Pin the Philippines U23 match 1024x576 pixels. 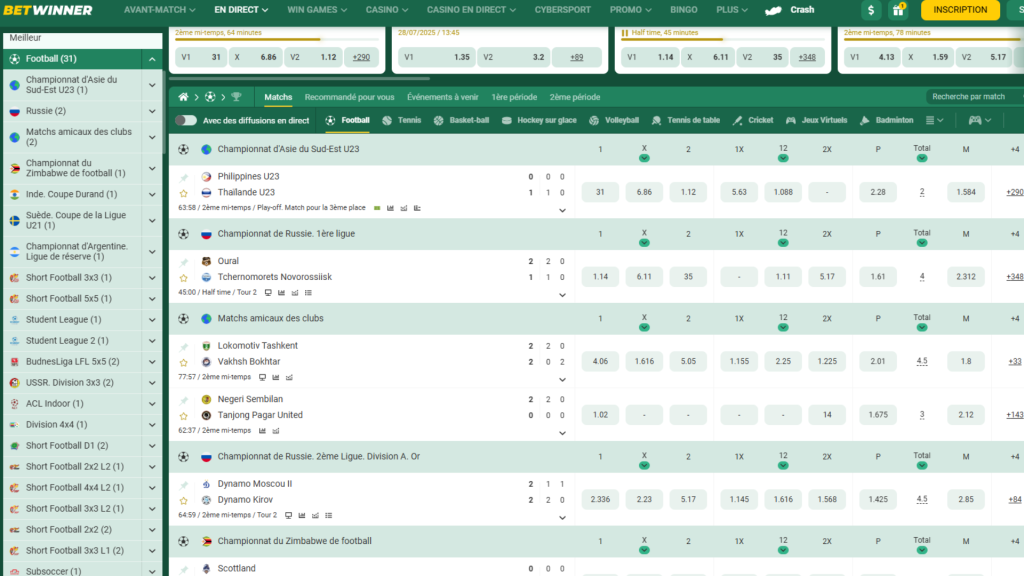184,177
